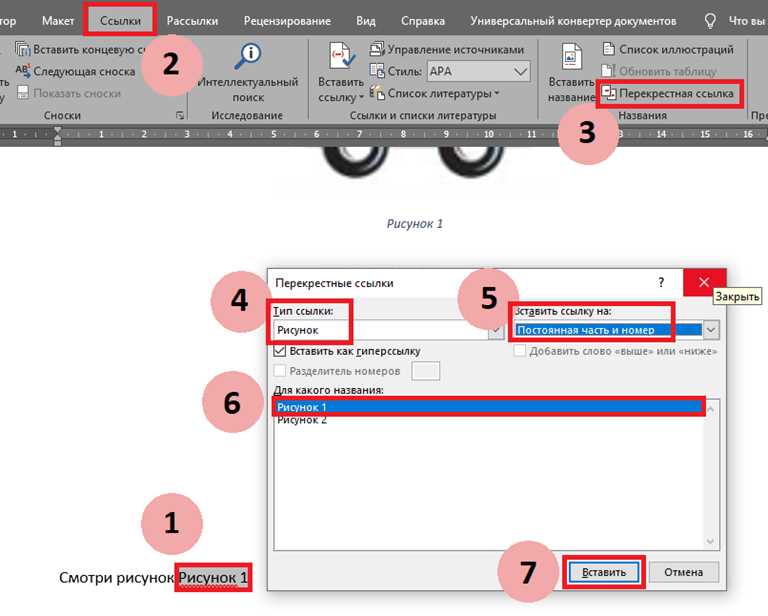Image resolution: width=768 pixels, height=616 pixels.
Task: Open the Тип ссылки combo box
Action: point(389,330)
